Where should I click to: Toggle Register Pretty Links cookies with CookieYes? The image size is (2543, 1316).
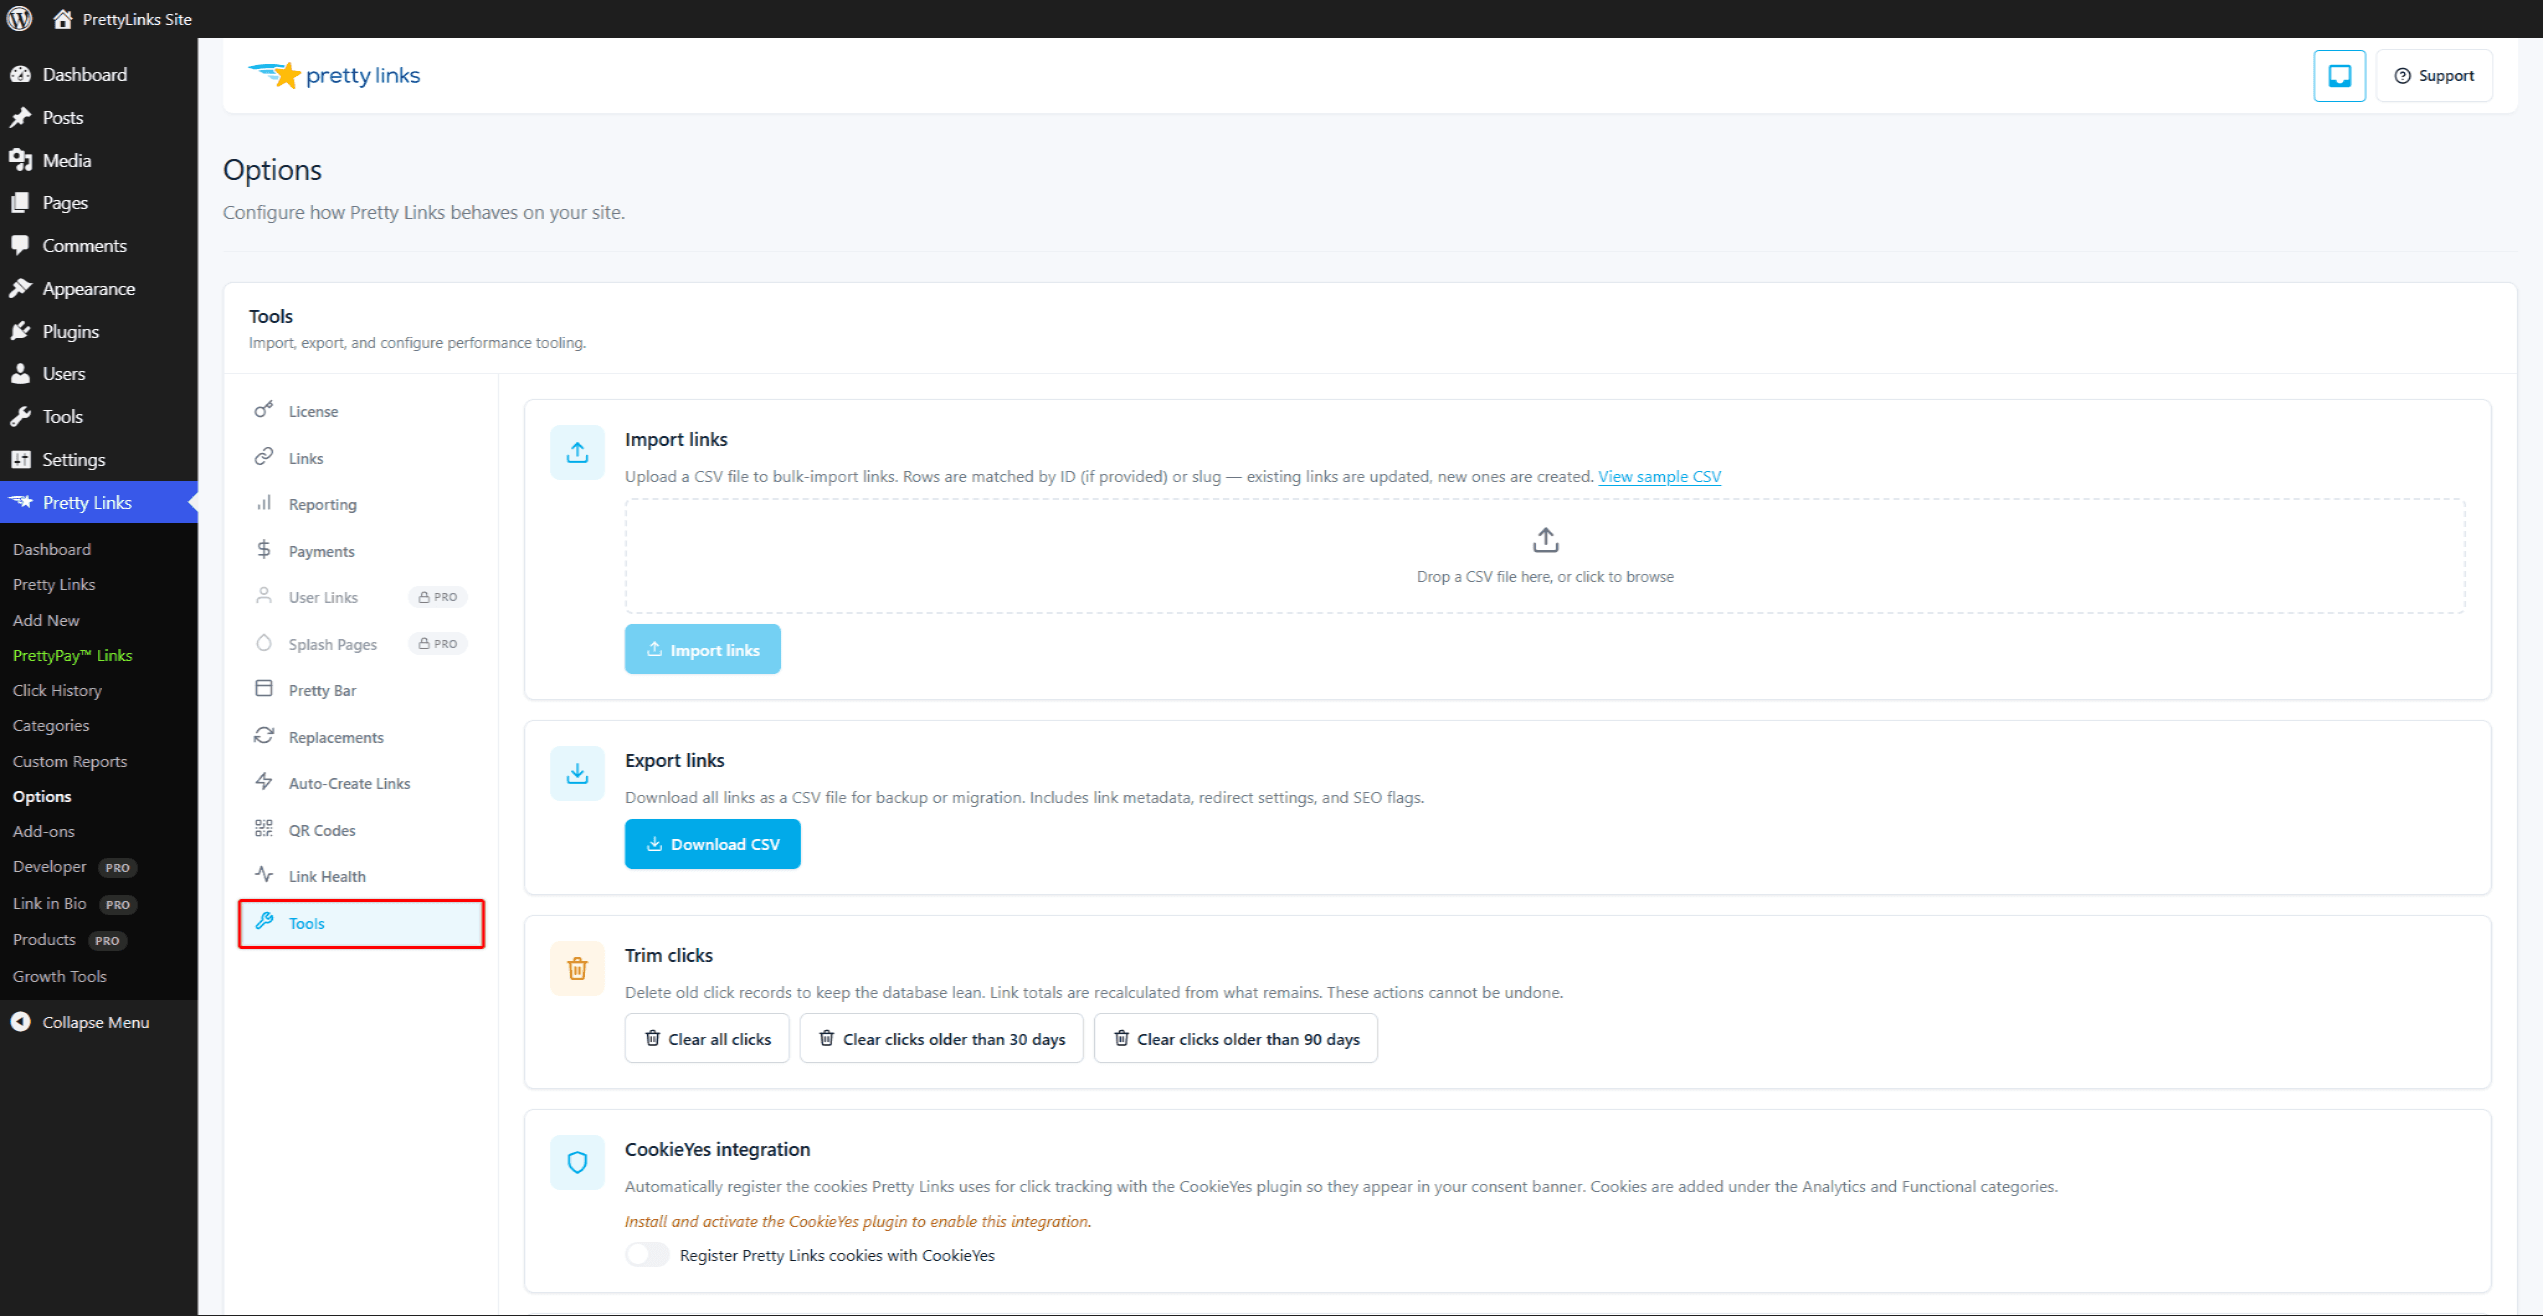pyautogui.click(x=647, y=1255)
